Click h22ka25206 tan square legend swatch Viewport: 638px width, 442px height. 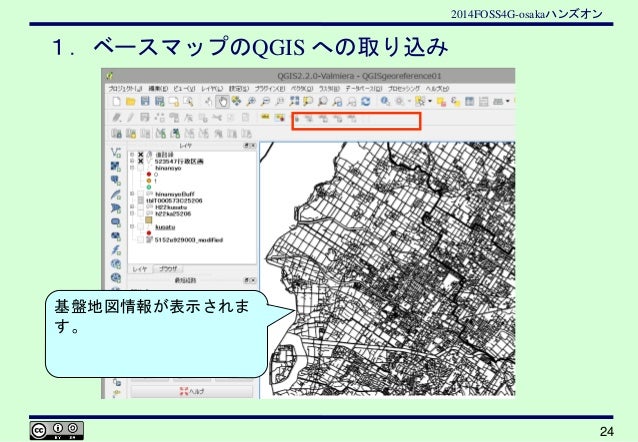tap(149, 220)
